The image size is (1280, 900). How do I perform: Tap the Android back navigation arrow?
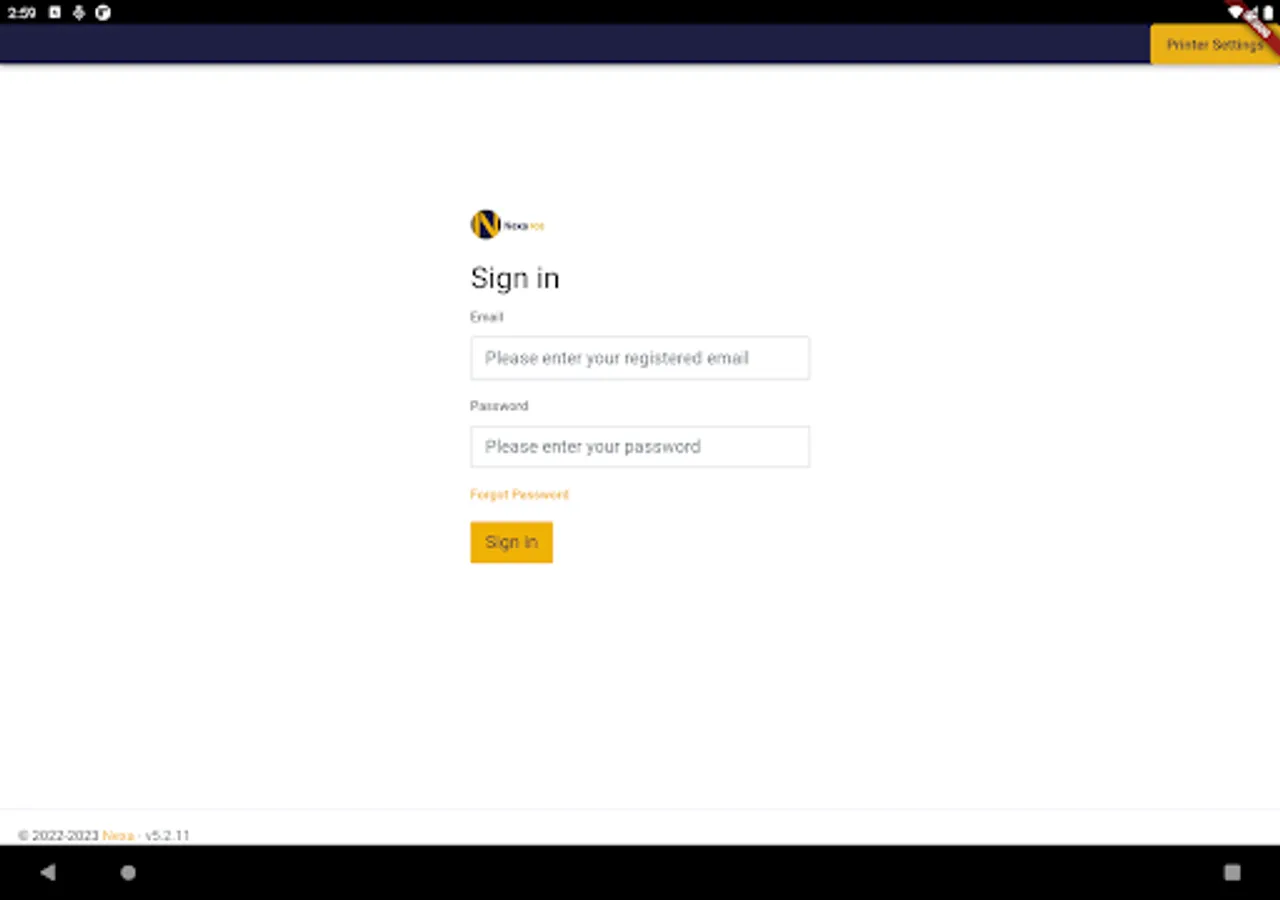(47, 872)
